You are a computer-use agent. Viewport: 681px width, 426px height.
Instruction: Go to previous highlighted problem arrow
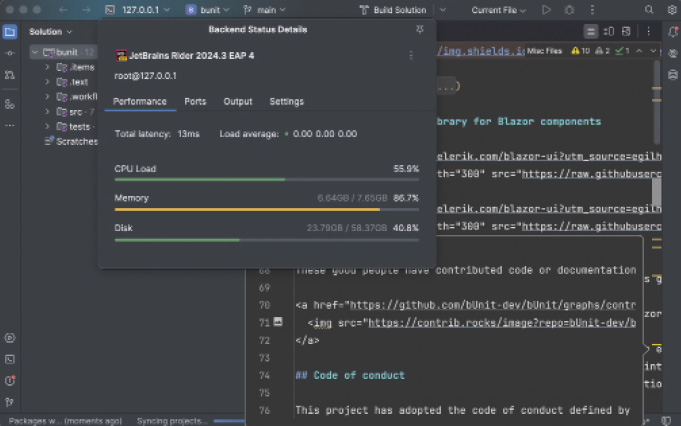[x=639, y=51]
